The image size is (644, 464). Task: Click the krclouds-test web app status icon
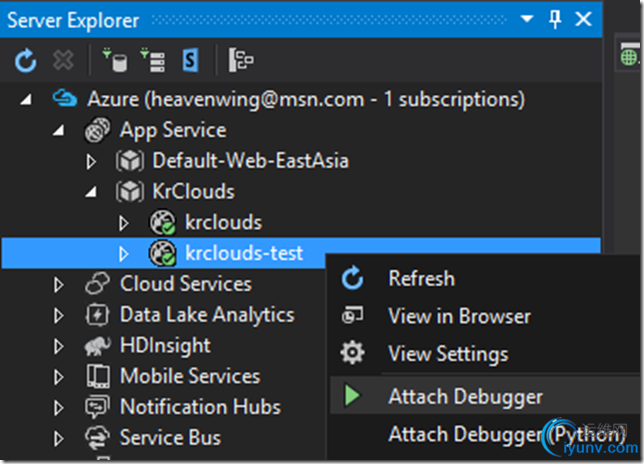tap(162, 253)
